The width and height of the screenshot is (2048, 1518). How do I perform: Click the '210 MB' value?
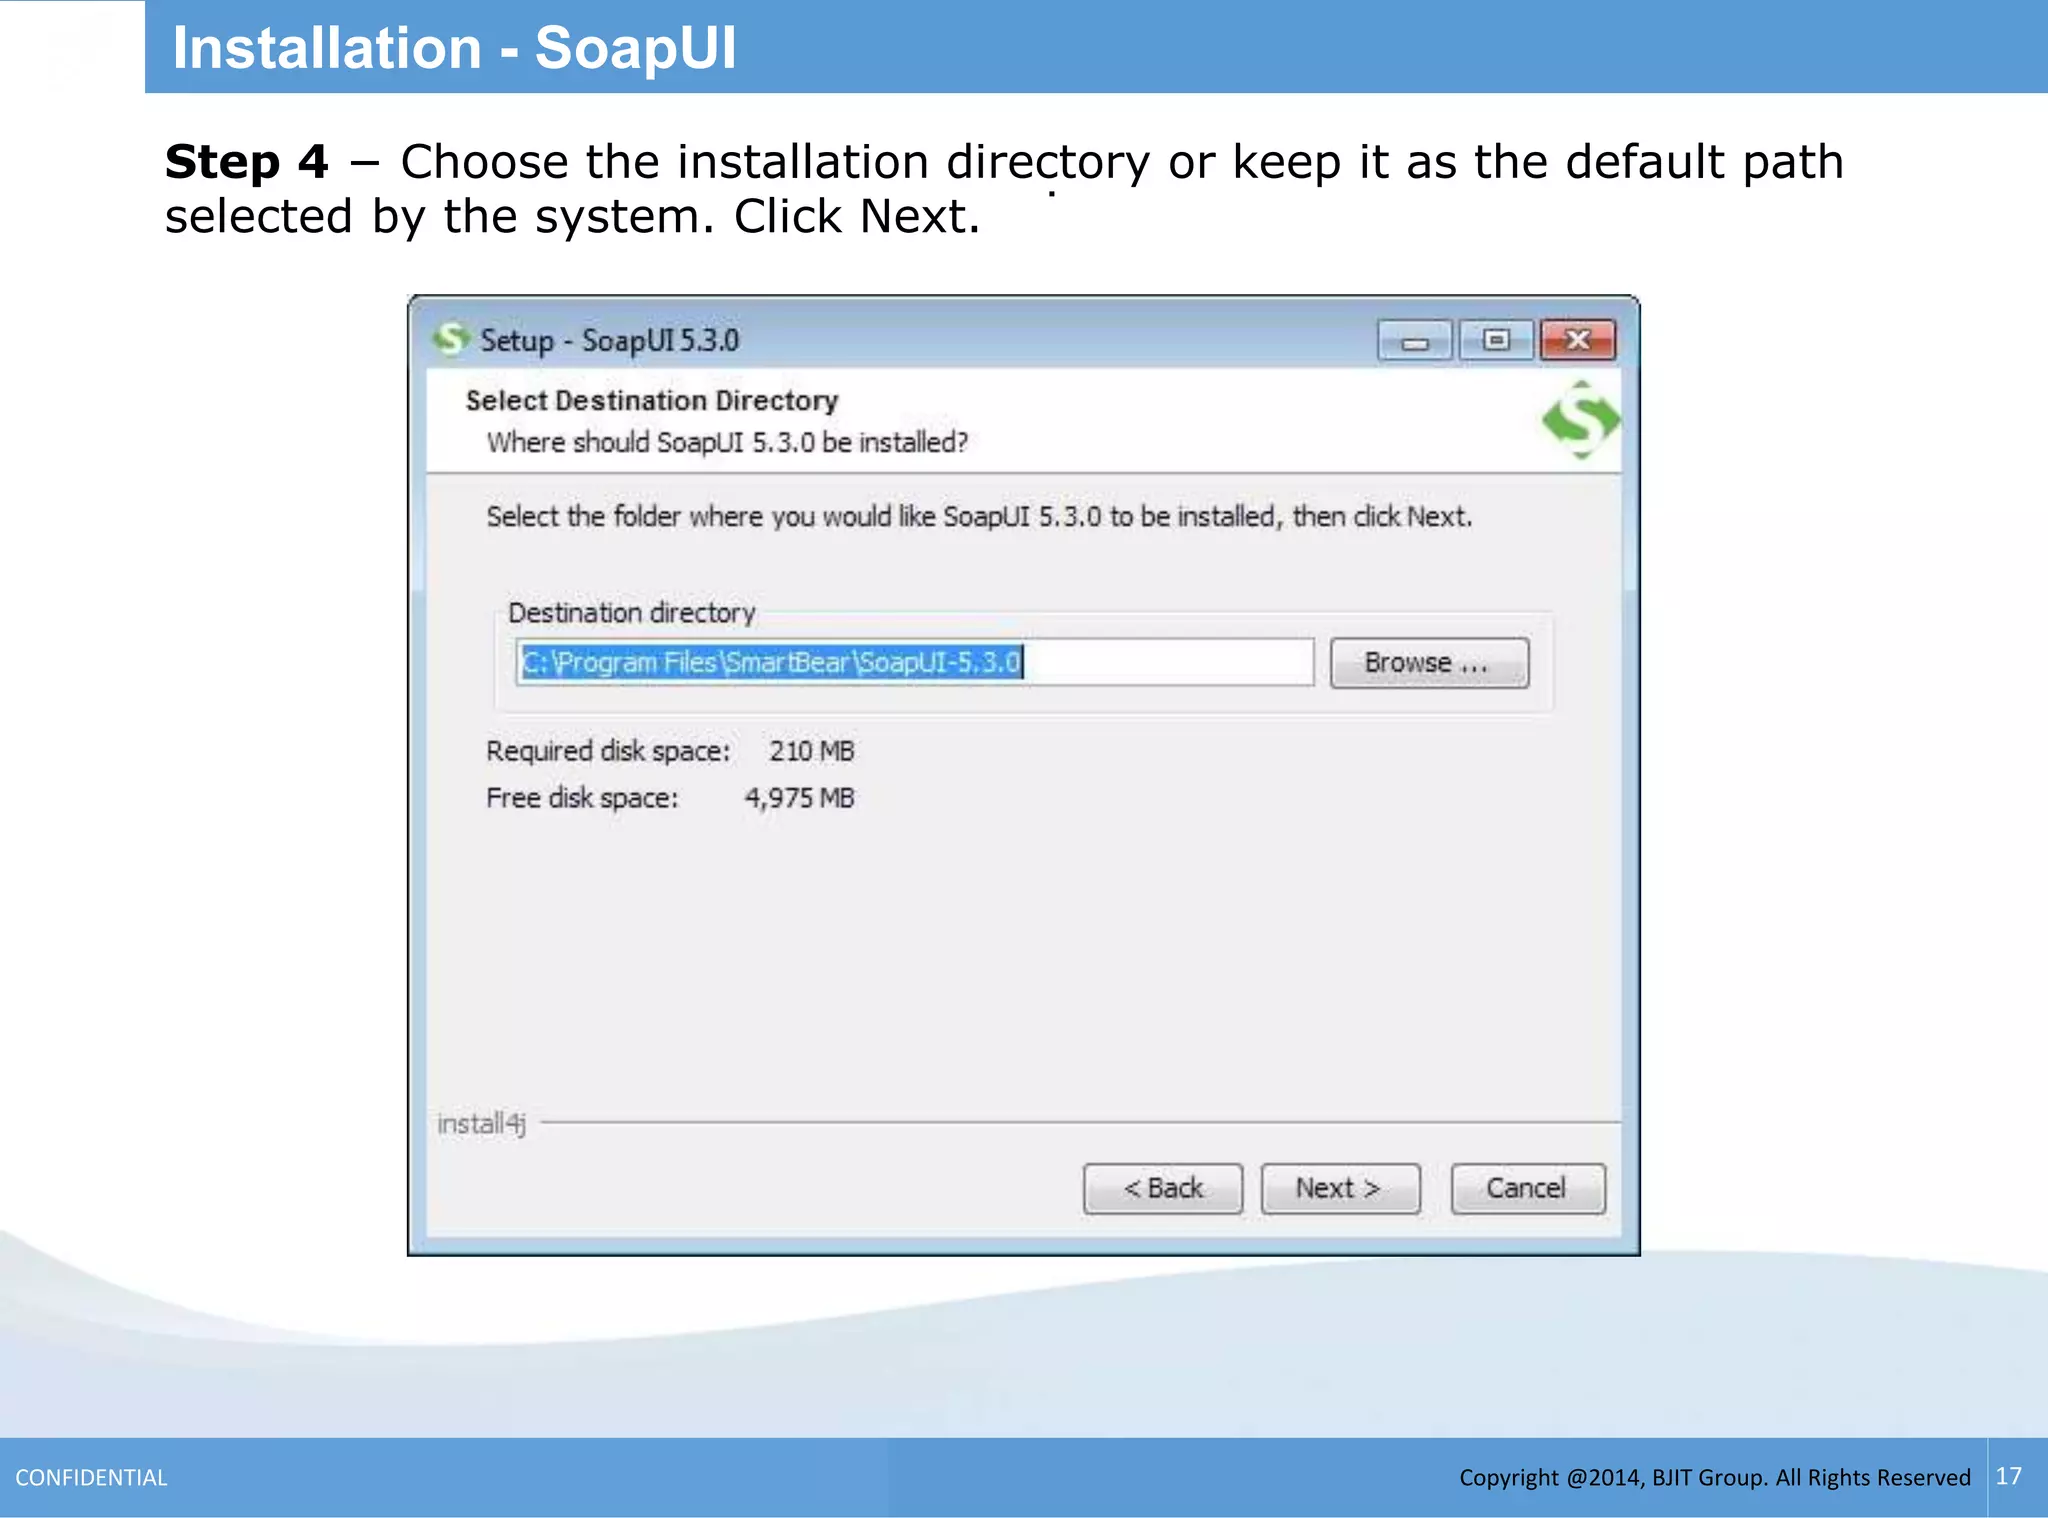click(811, 751)
